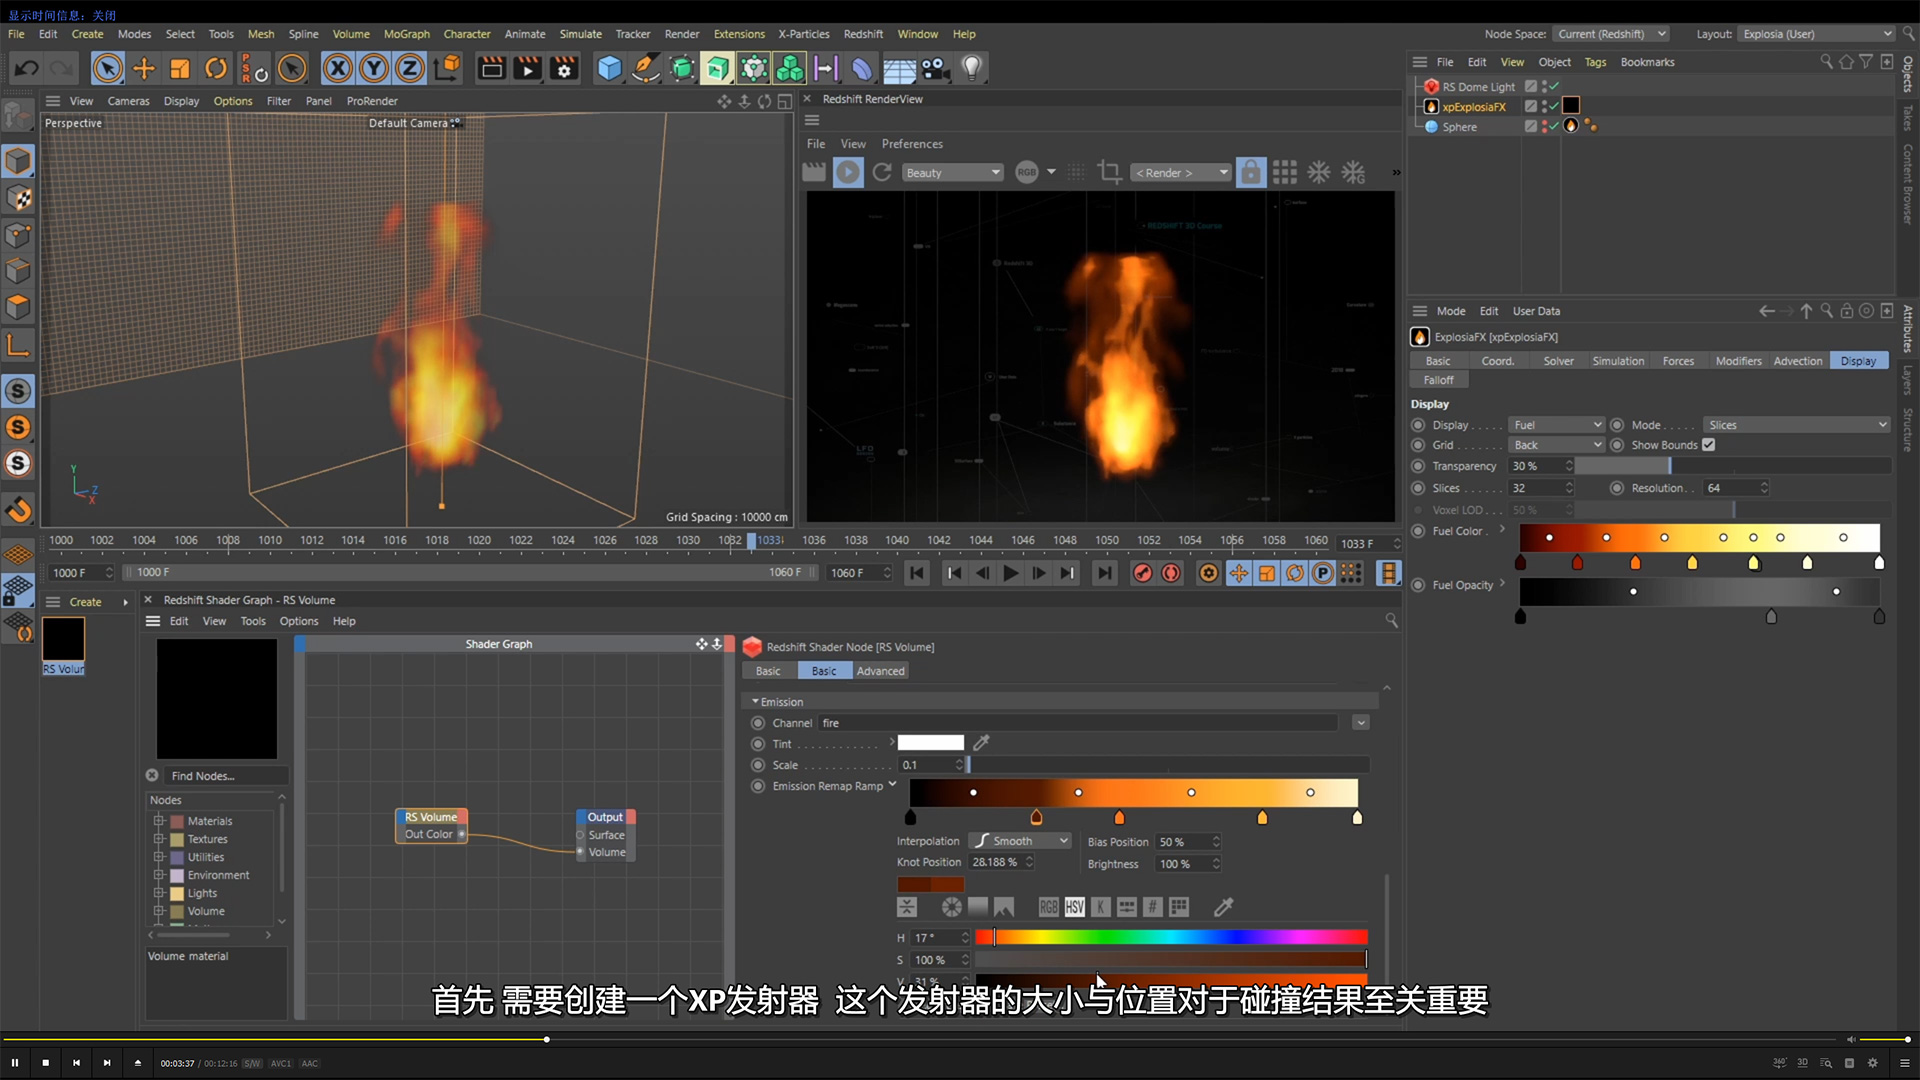1920x1080 pixels.
Task: Open the Node Space dropdown
Action: [x=1611, y=34]
